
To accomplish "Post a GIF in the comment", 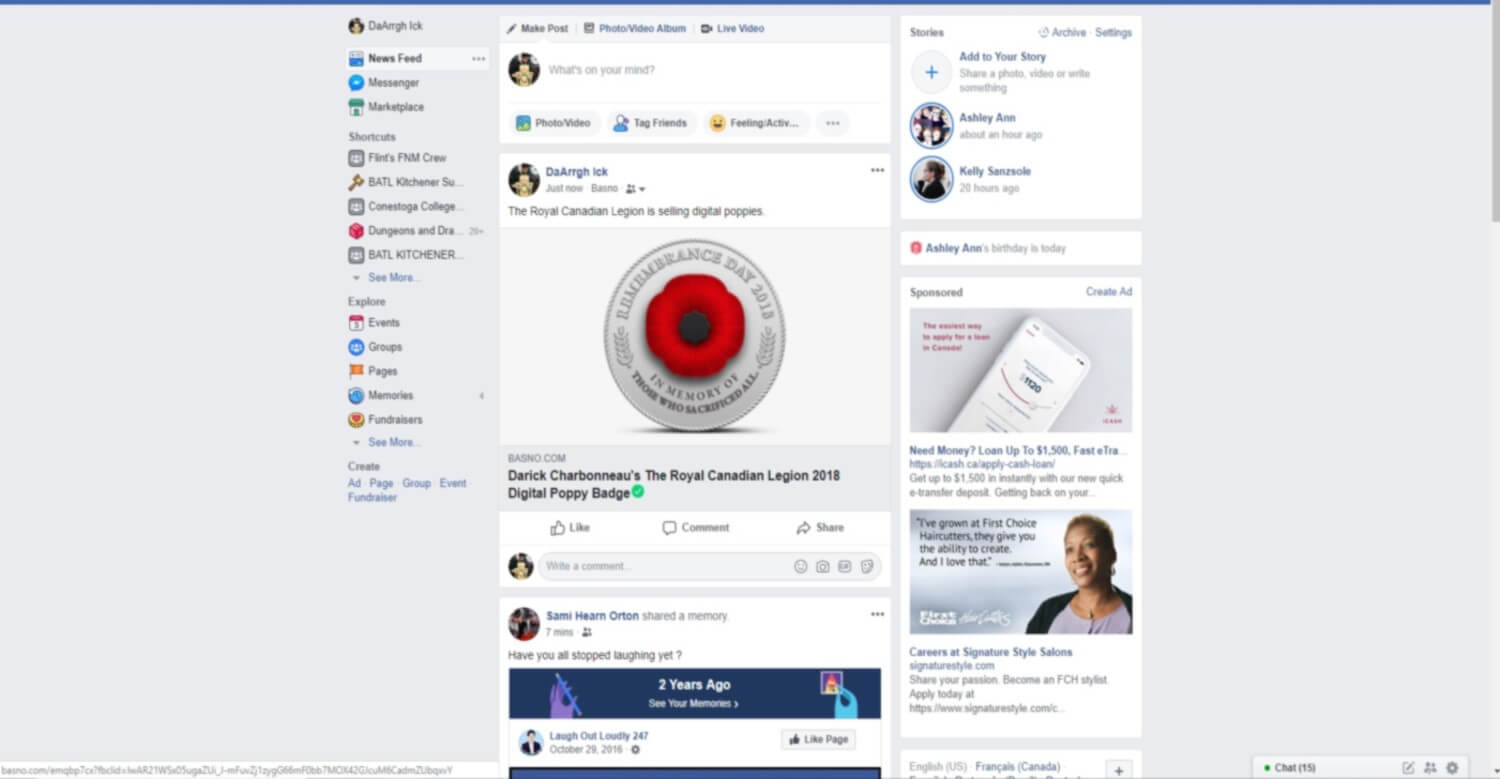I will (844, 566).
